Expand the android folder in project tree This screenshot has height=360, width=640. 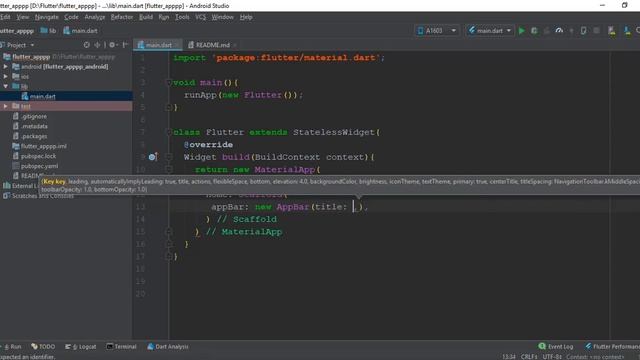(x=5, y=67)
